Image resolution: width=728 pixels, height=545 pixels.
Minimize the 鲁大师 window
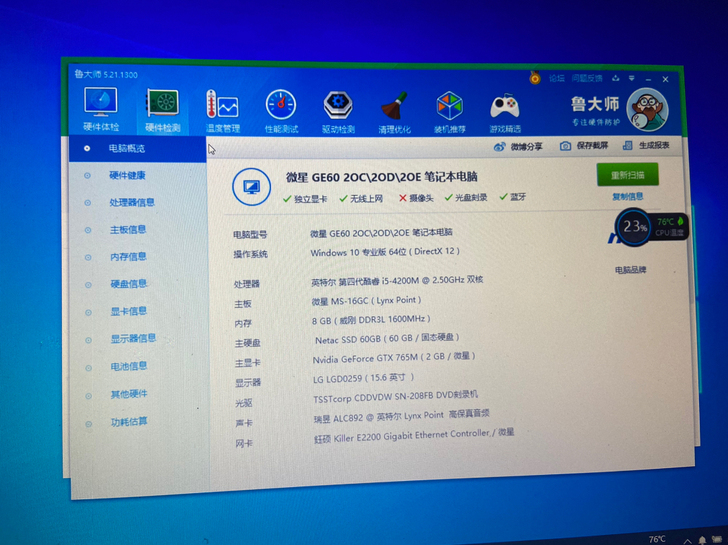(x=649, y=79)
